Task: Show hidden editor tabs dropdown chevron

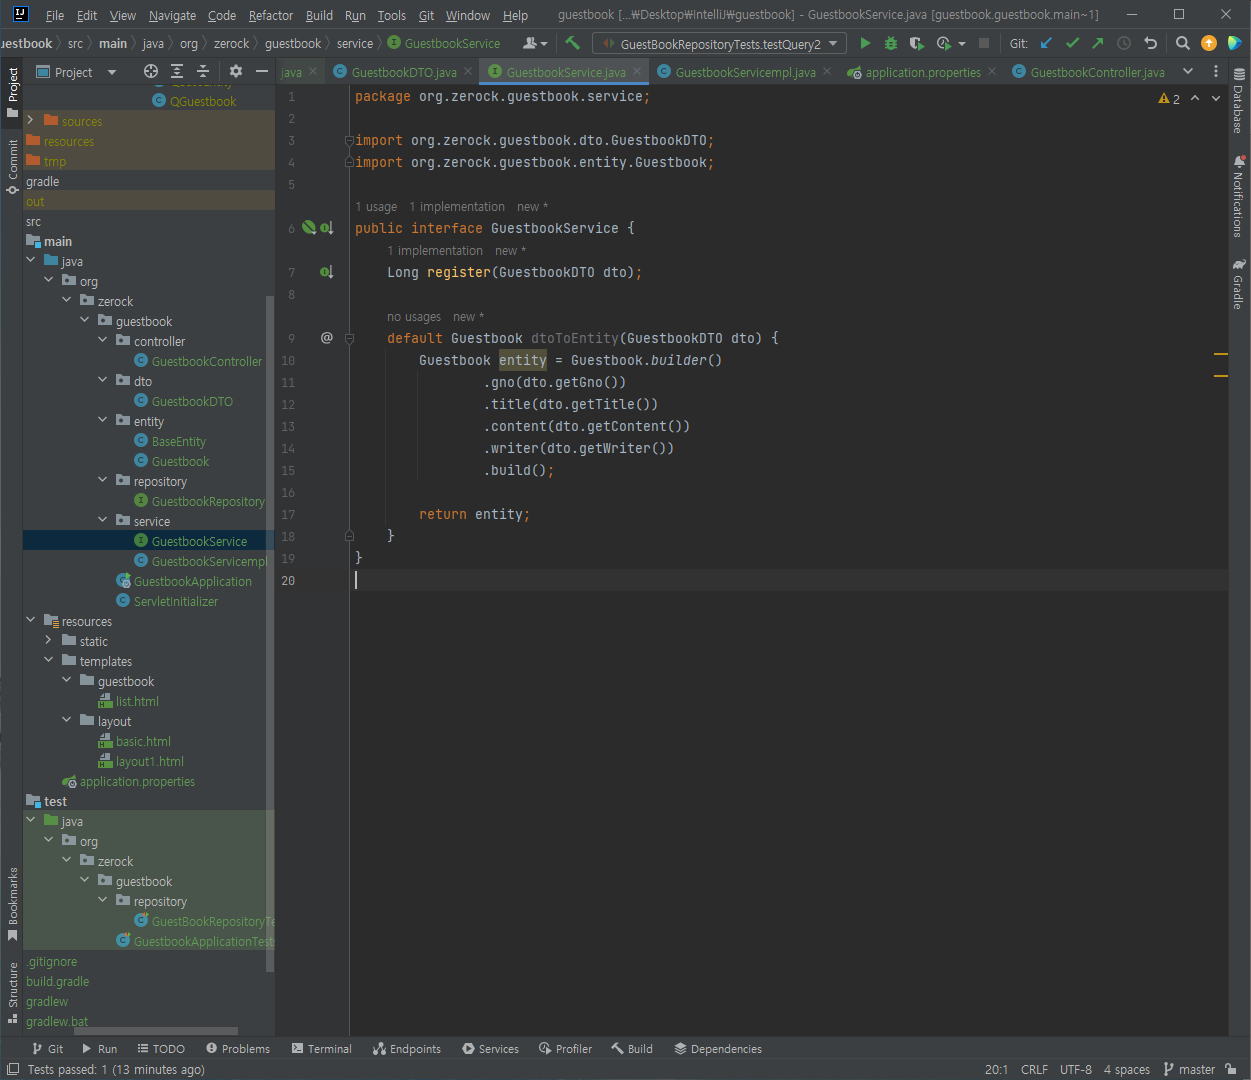Action: [x=1188, y=71]
